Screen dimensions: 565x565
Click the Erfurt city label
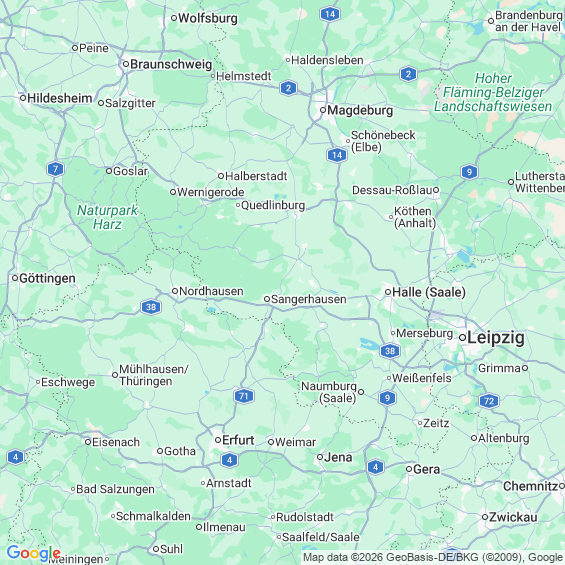238,440
